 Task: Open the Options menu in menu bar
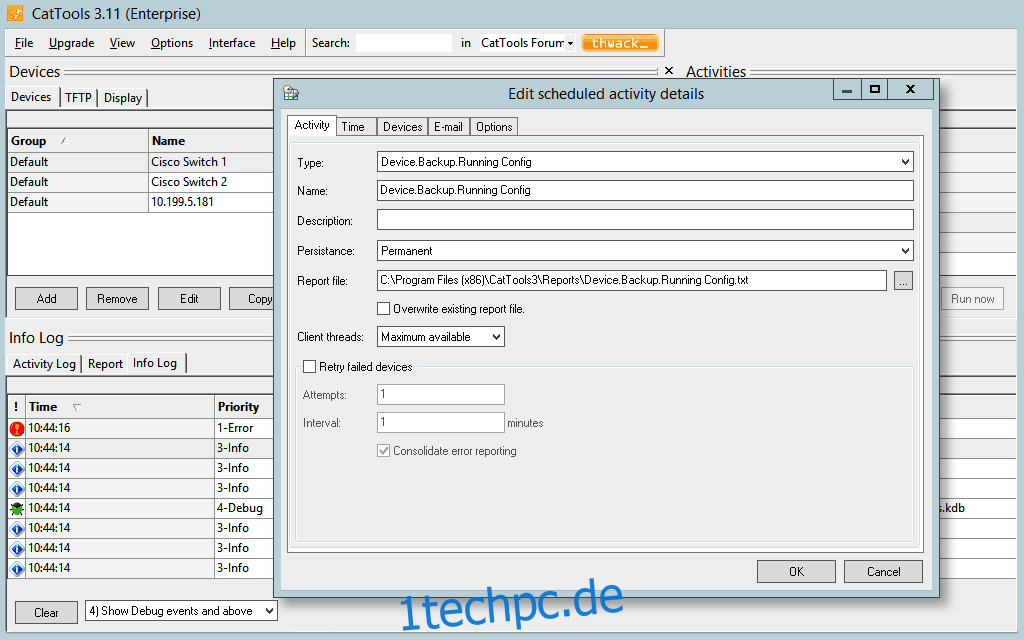tap(172, 43)
